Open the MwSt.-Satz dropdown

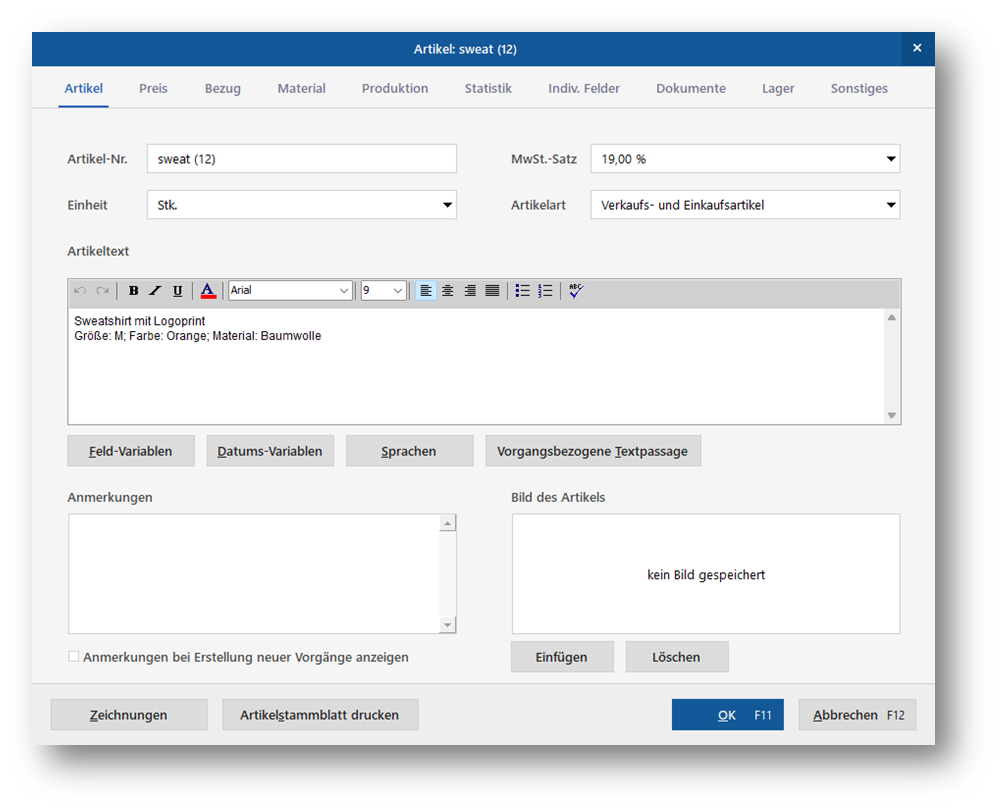click(x=890, y=159)
